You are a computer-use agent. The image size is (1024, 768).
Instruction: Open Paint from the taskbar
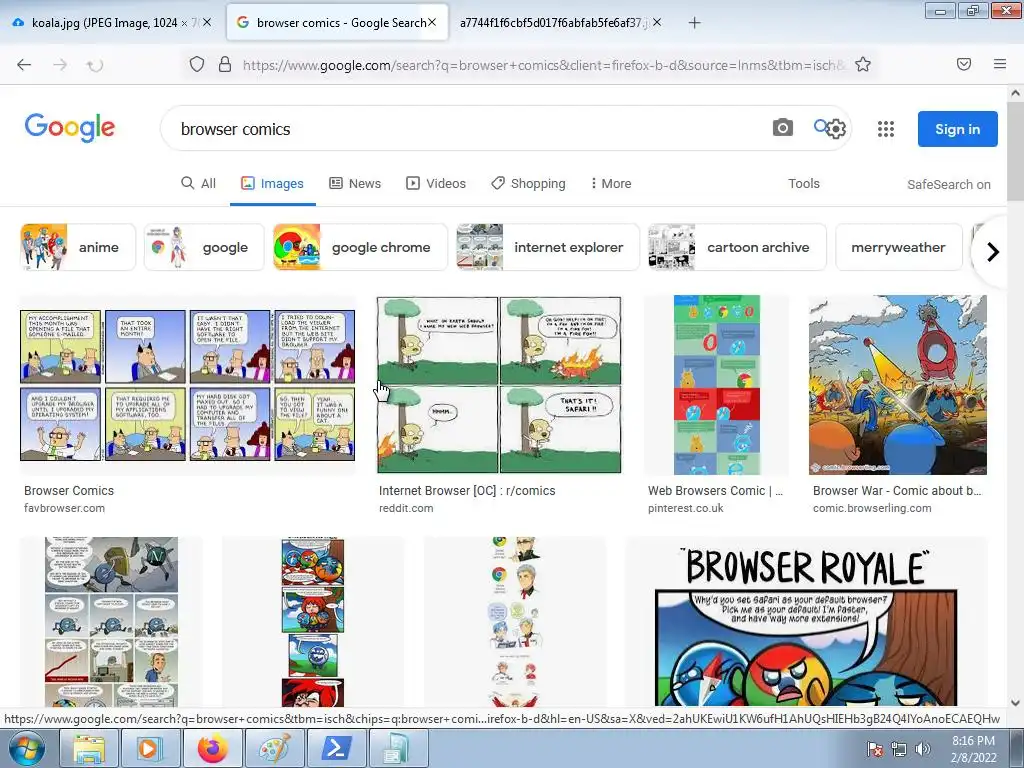tap(274, 748)
